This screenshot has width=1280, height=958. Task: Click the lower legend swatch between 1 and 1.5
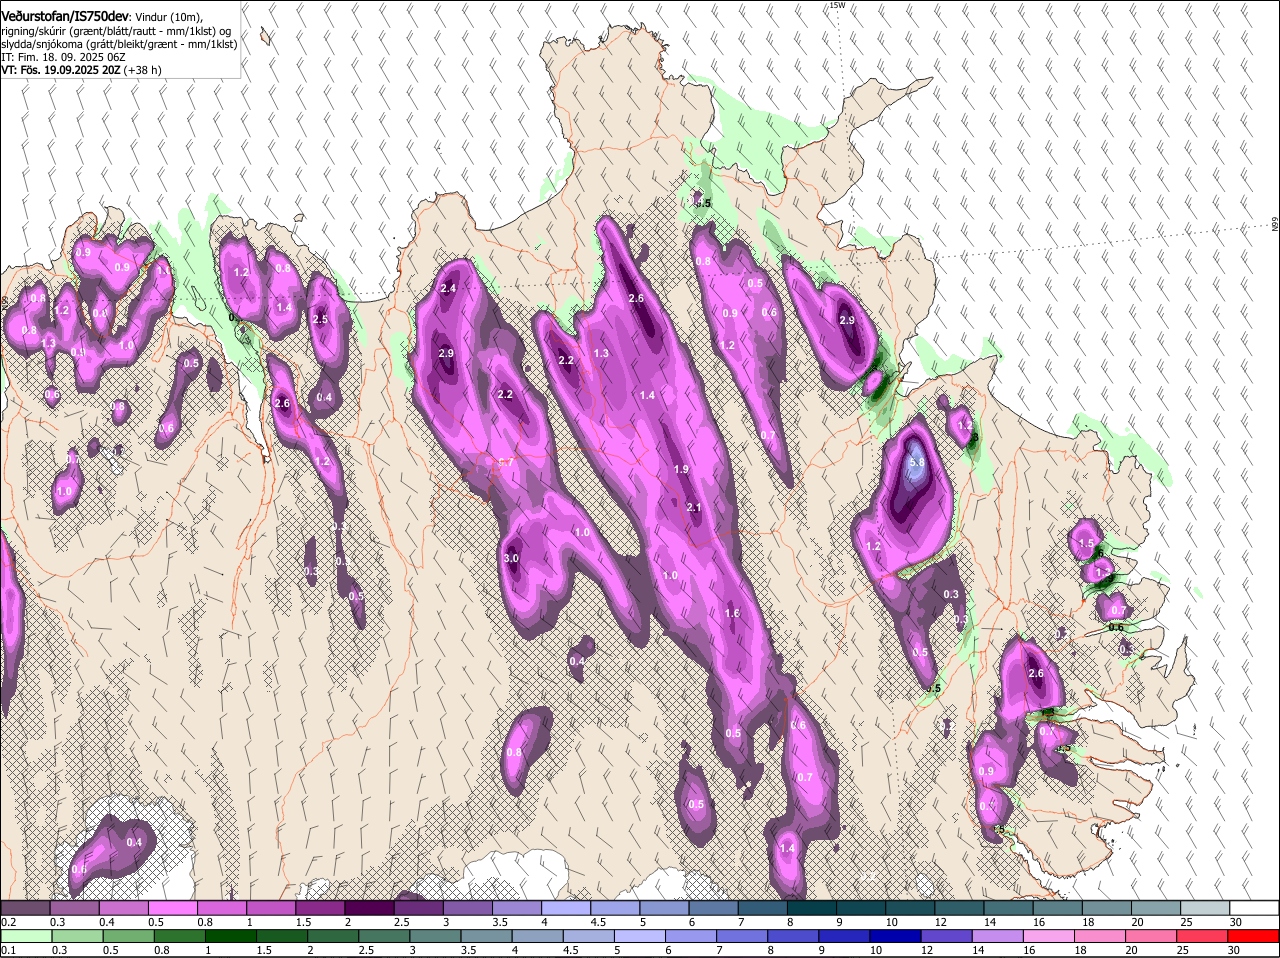point(231,936)
